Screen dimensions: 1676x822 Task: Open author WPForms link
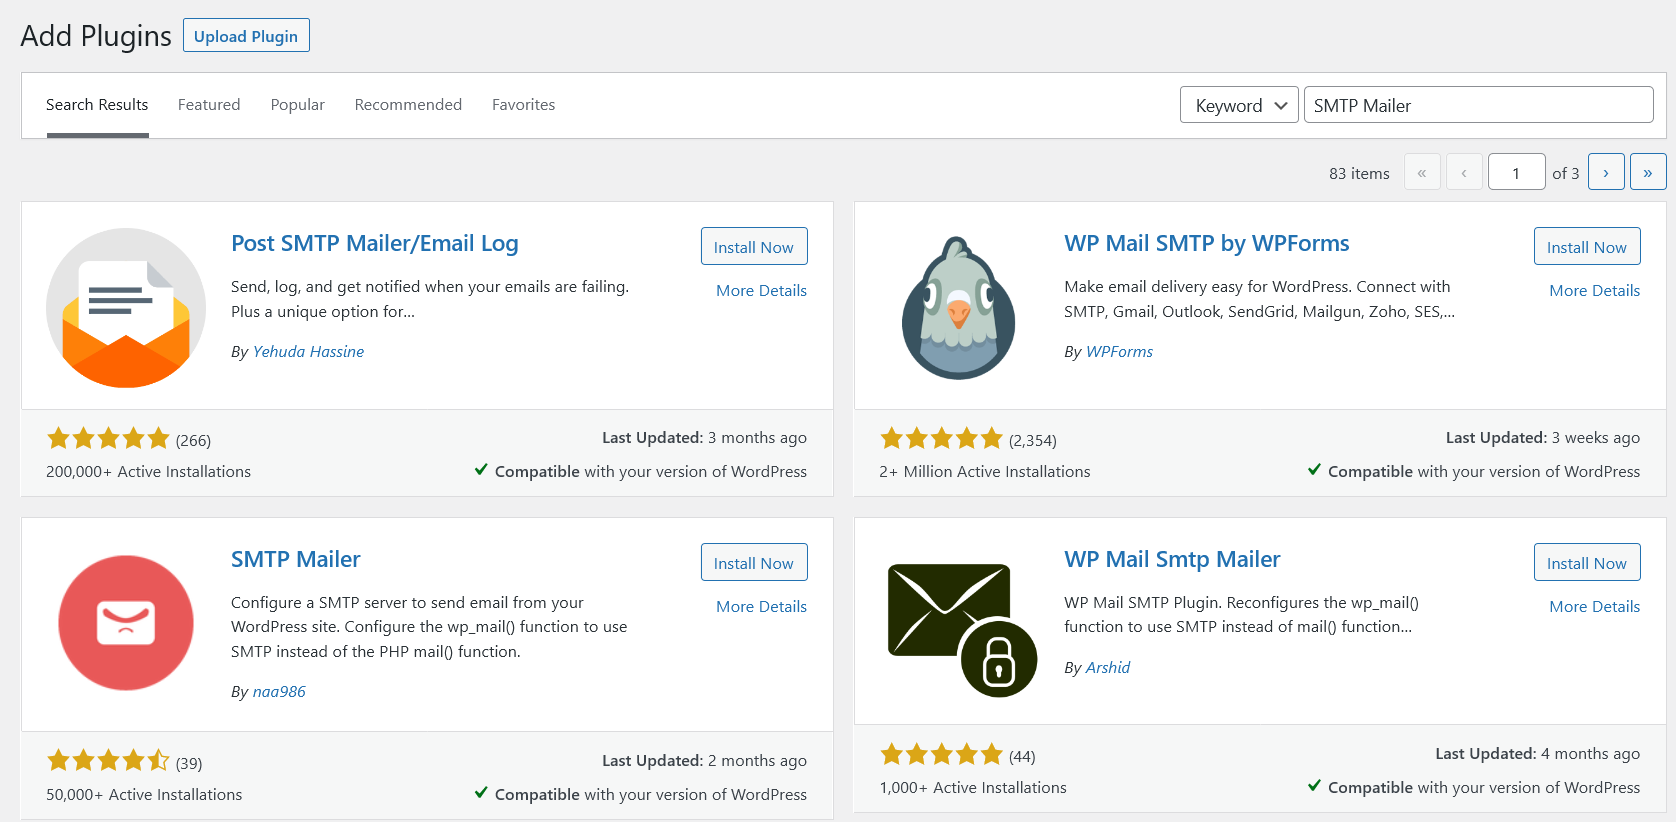1119,351
